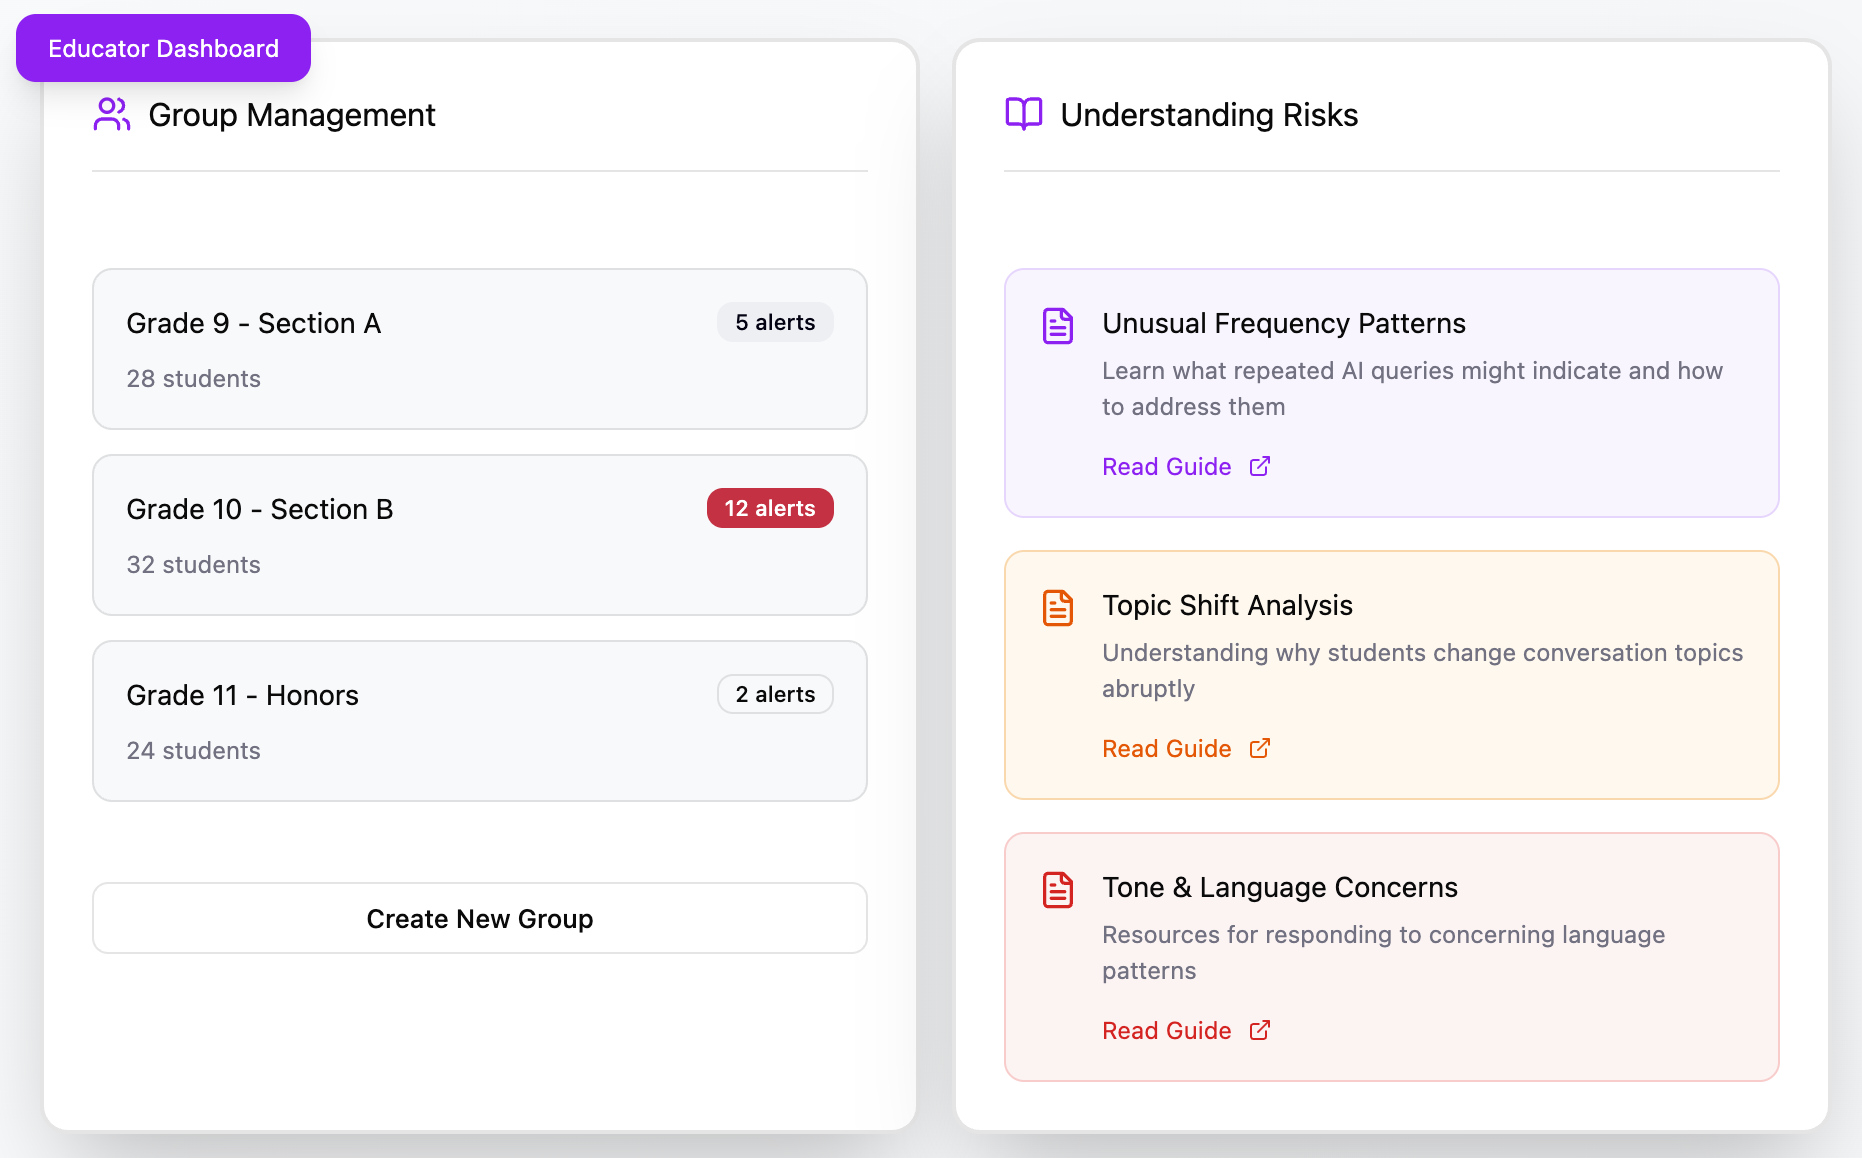1862x1158 pixels.
Task: Click the external link icon beside Unusual Frequency Patterns guide
Action: tap(1258, 466)
